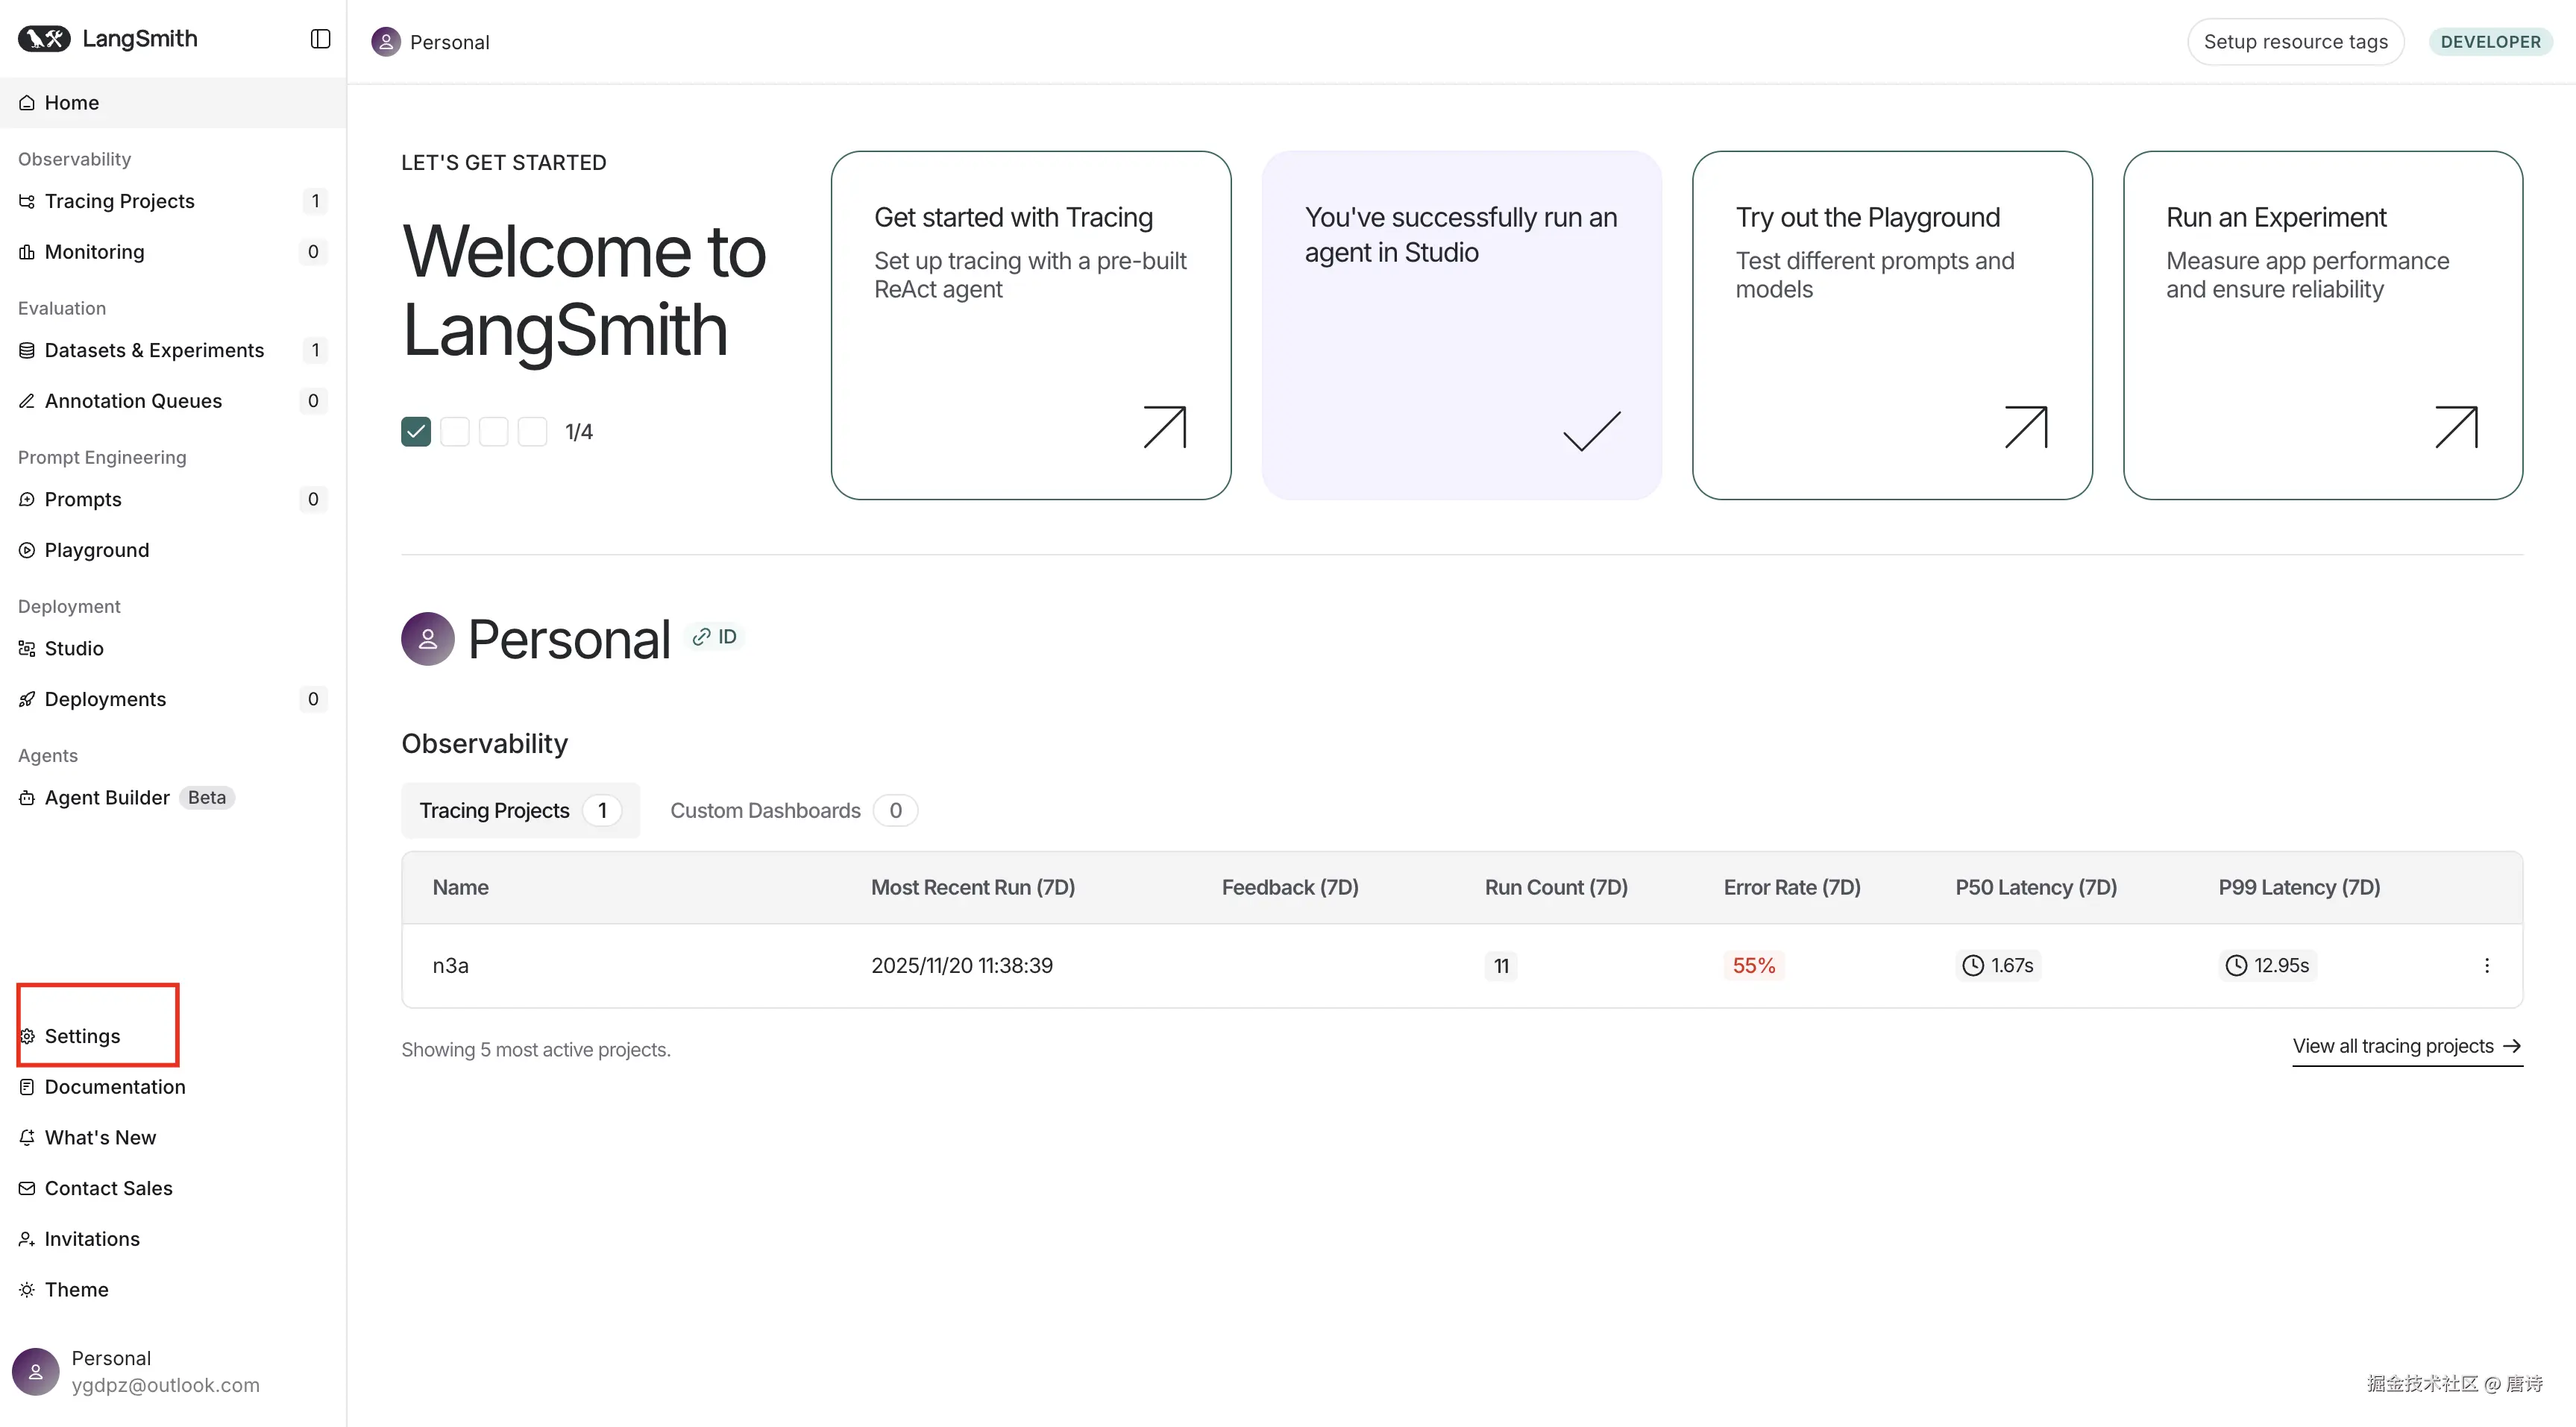The width and height of the screenshot is (2576, 1427).
Task: Open Annotation Queues
Action: click(x=133, y=401)
